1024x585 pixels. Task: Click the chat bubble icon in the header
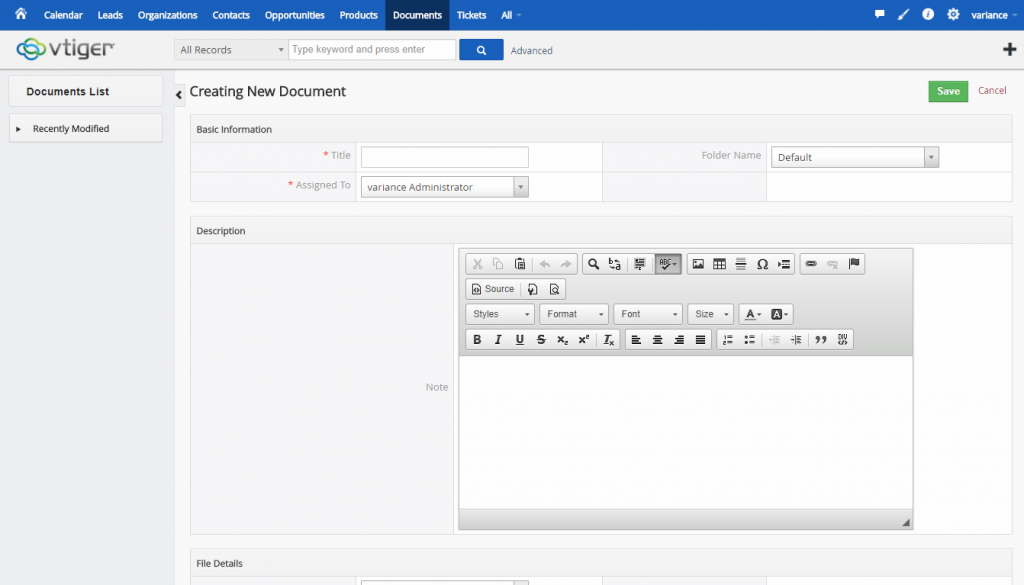pyautogui.click(x=881, y=14)
